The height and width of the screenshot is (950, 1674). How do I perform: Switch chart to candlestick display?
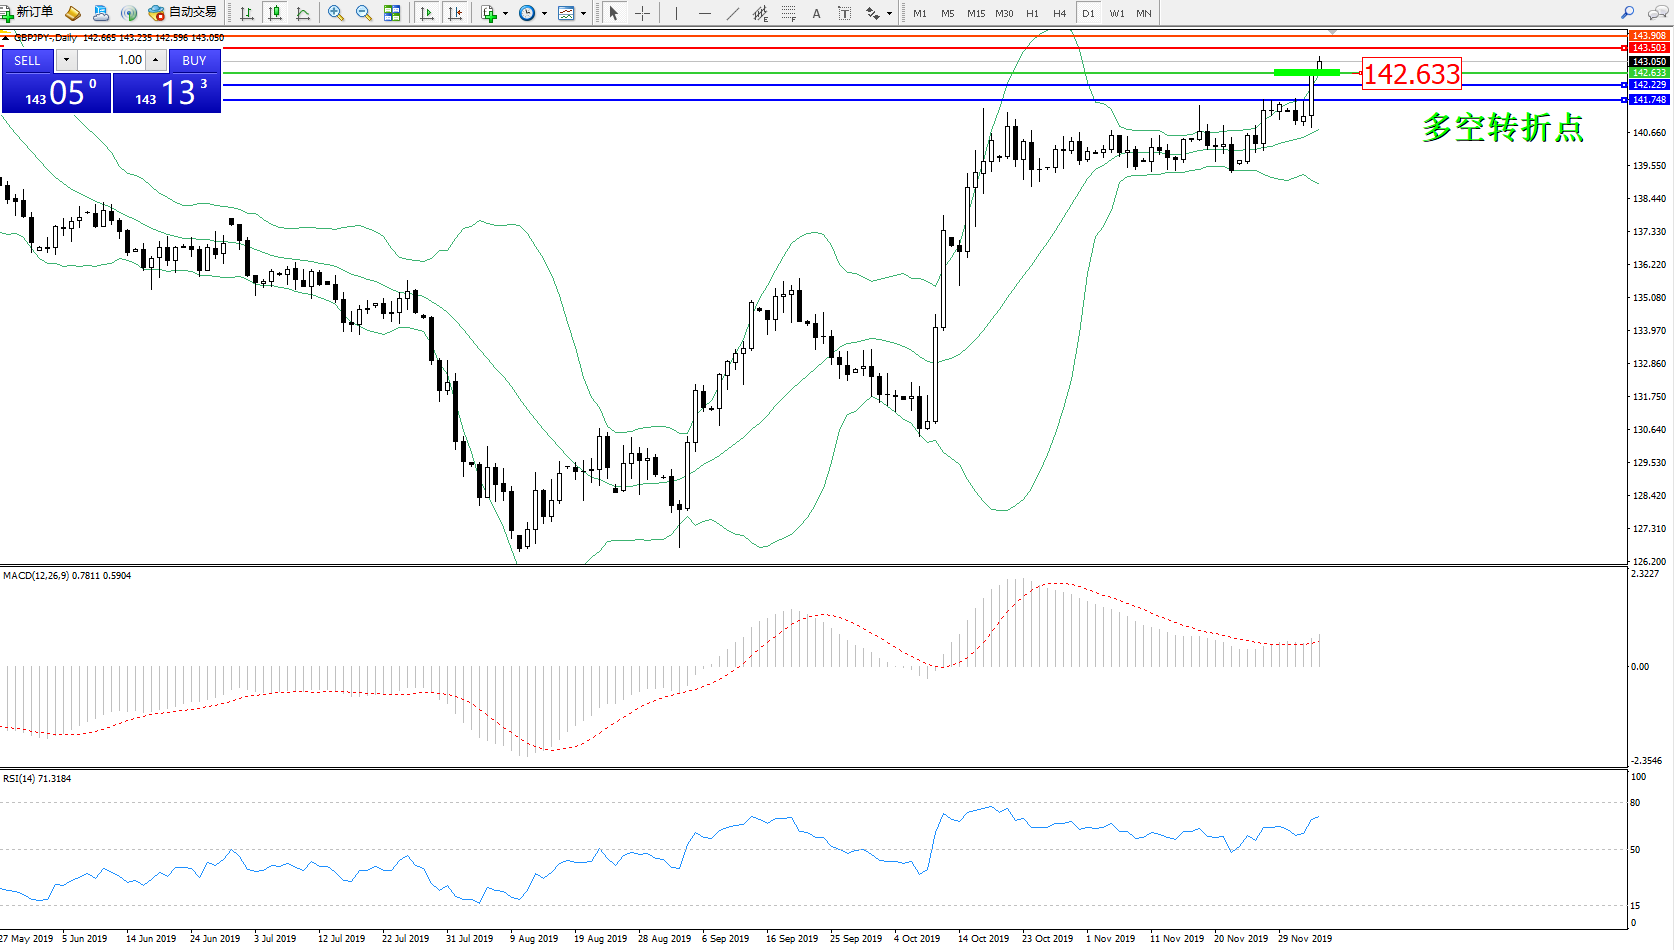tap(275, 13)
